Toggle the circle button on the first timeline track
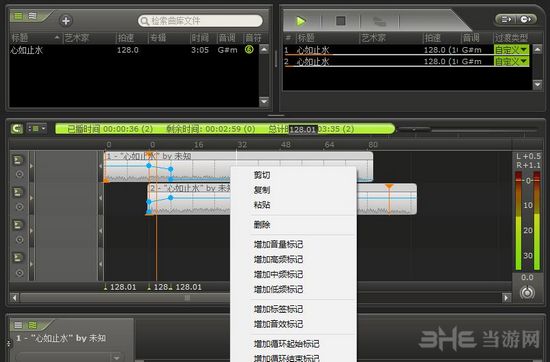Screen dimensions: 550x362 click(x=20, y=174)
